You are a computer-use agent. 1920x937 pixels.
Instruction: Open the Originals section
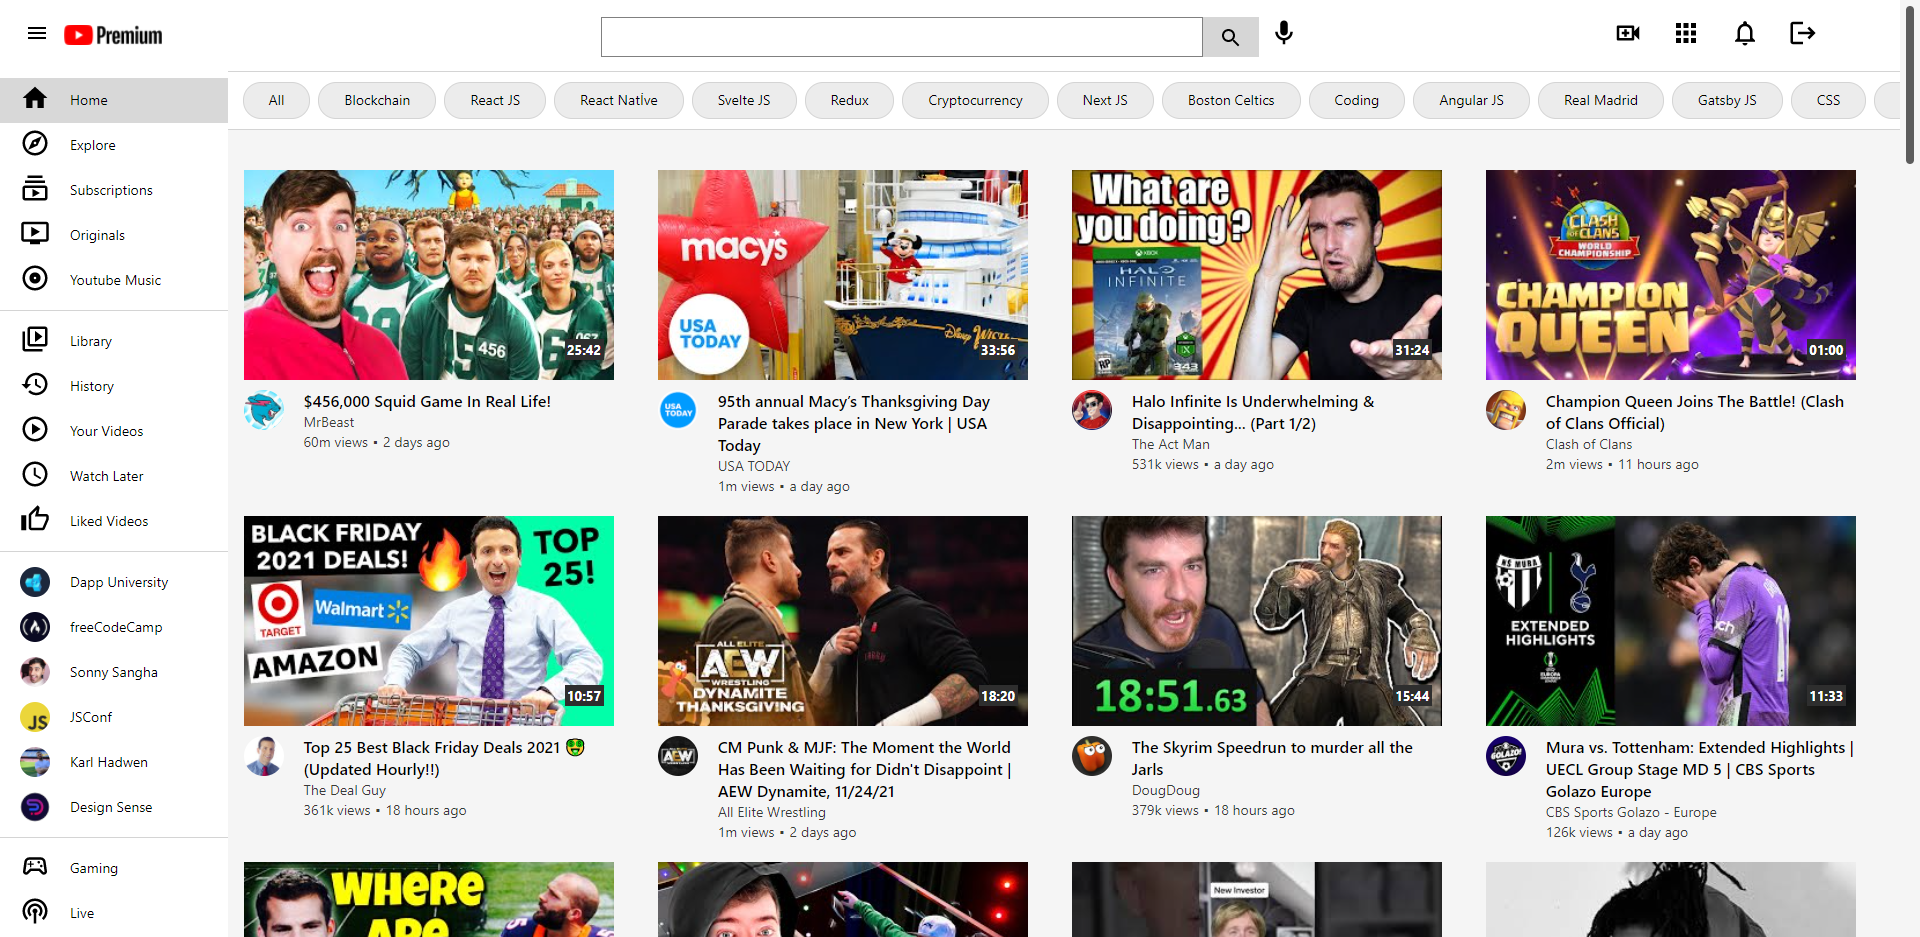(97, 234)
